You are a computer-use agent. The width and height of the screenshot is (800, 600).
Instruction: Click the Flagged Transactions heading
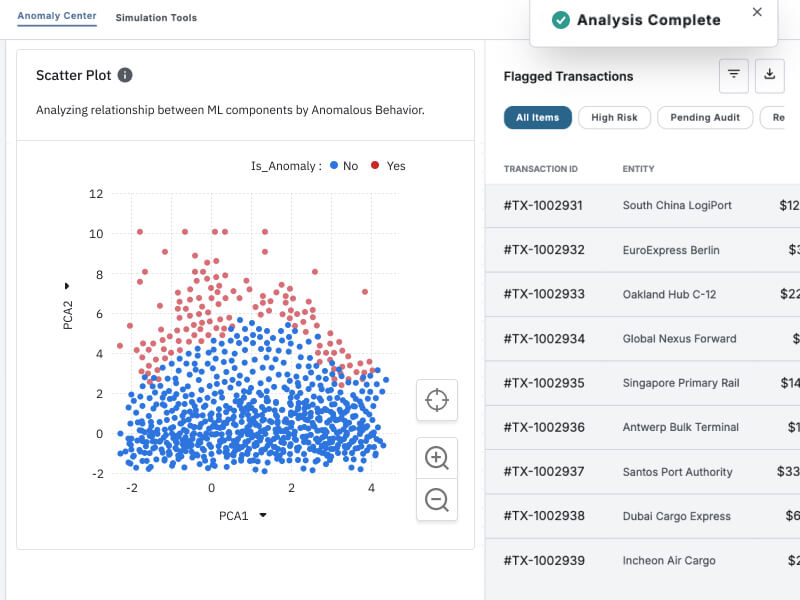pos(568,77)
